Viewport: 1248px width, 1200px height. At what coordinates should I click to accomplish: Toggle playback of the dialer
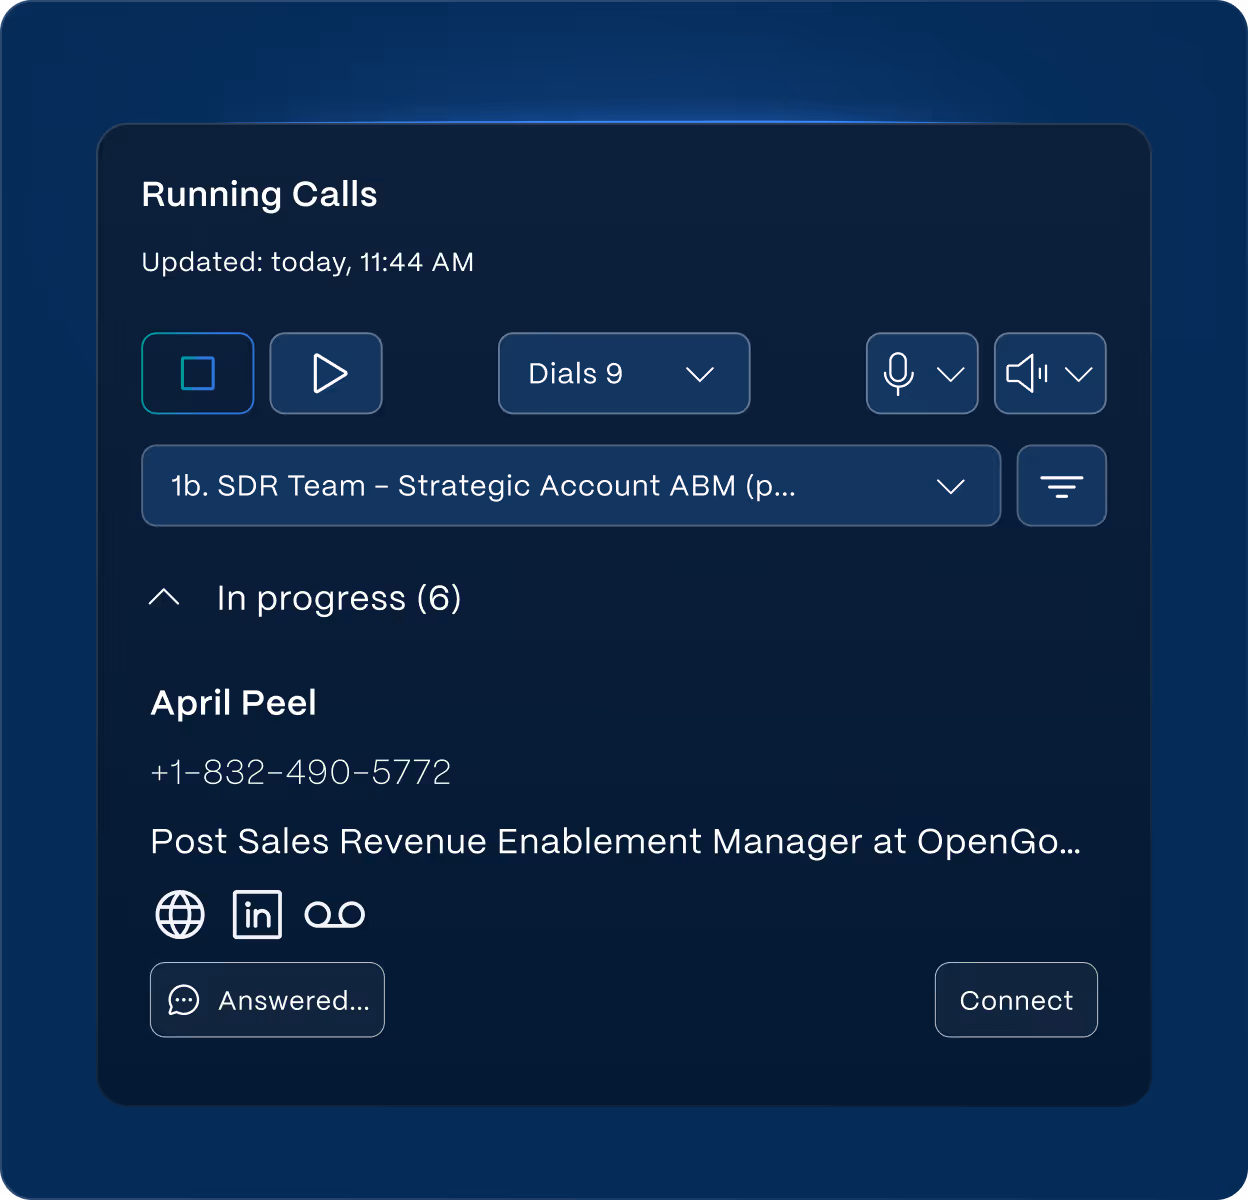[x=325, y=373]
